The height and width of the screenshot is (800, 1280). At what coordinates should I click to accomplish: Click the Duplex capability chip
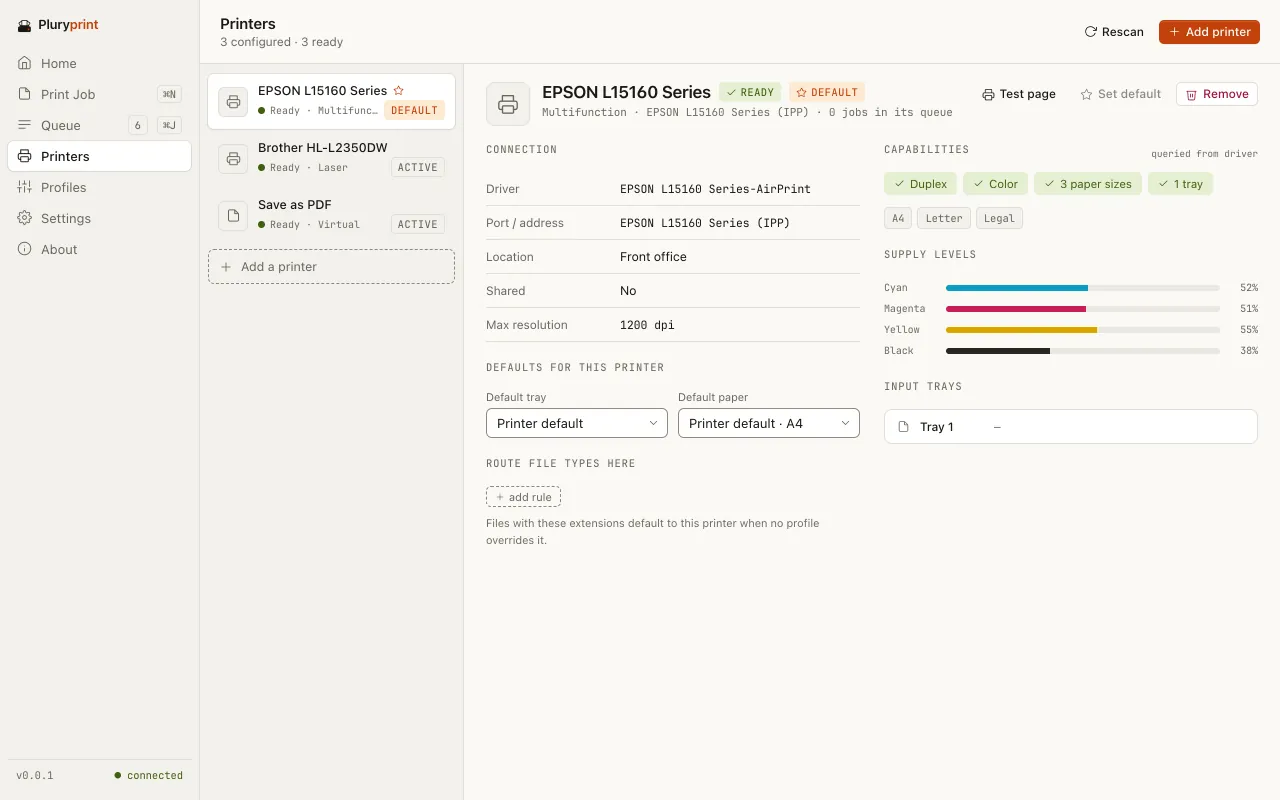pos(921,184)
